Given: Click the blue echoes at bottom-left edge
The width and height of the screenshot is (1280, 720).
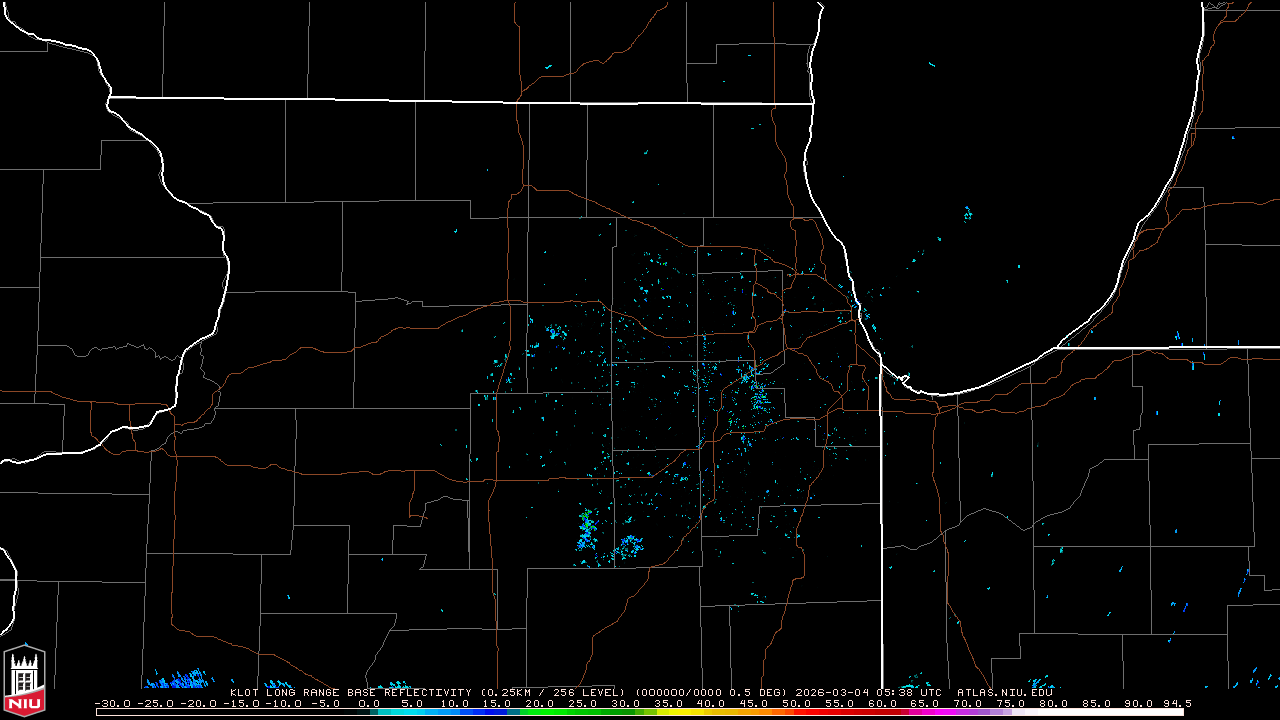Looking at the screenshot, I should click(176, 680).
